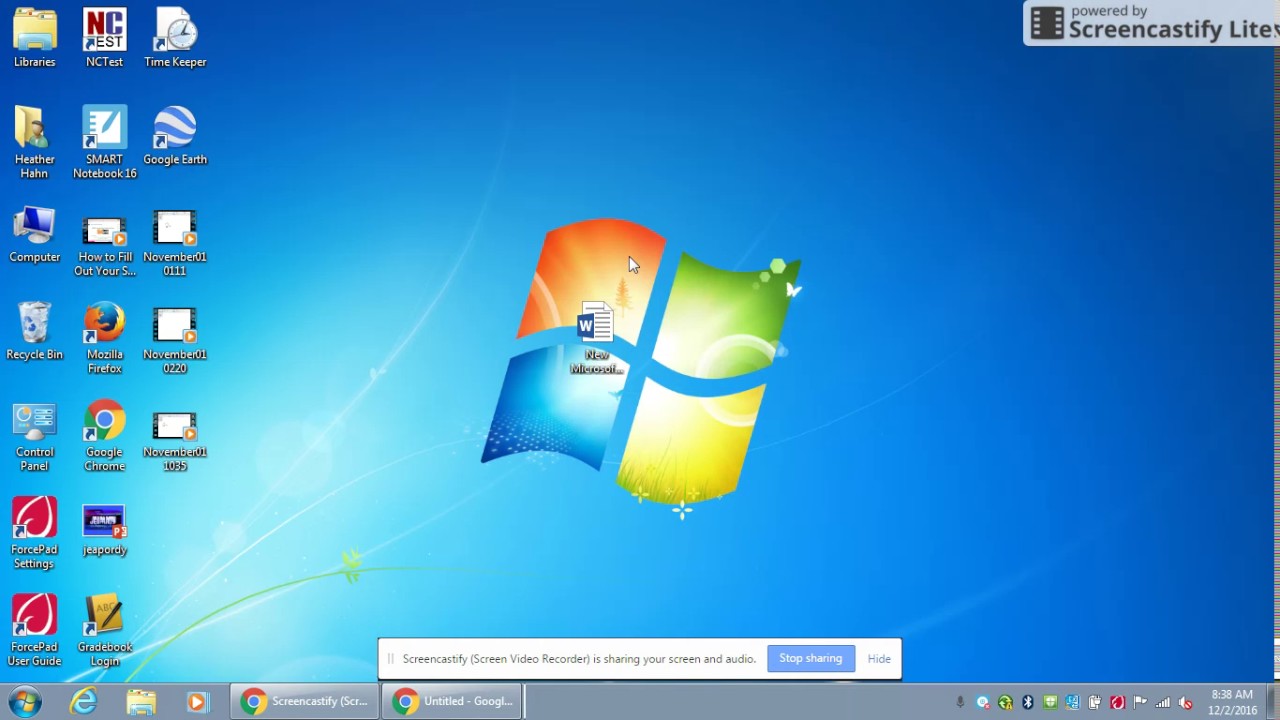The width and height of the screenshot is (1280, 720).
Task: Select the NCTest desktop shortcut
Action: 104,38
